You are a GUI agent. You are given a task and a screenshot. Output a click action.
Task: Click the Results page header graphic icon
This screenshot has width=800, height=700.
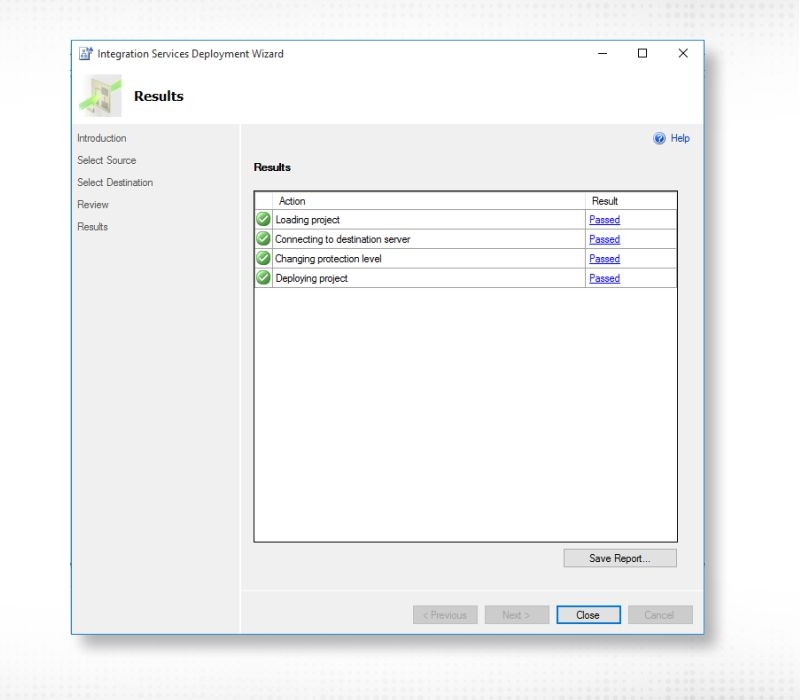[x=99, y=94]
